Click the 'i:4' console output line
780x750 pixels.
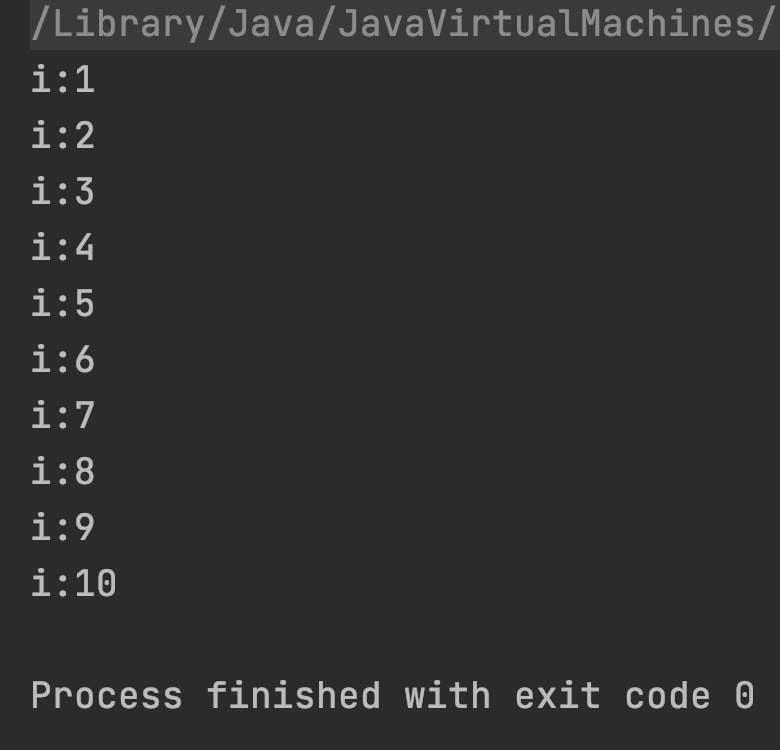[x=63, y=247]
